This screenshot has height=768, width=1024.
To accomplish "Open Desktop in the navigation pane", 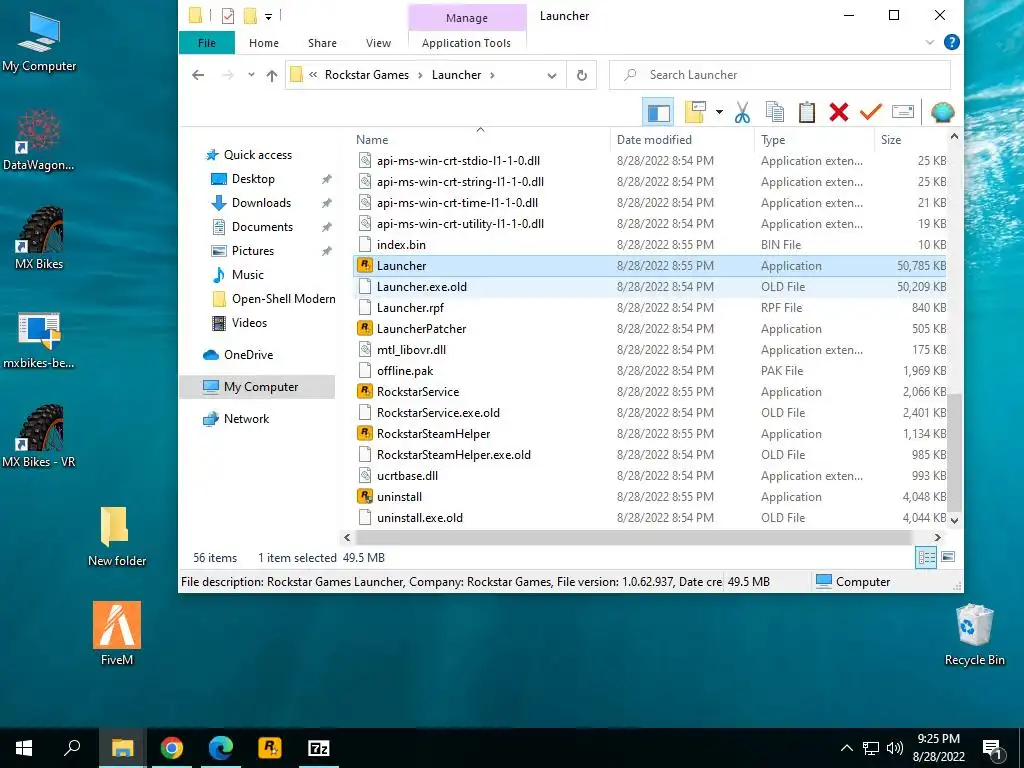I will pyautogui.click(x=253, y=179).
